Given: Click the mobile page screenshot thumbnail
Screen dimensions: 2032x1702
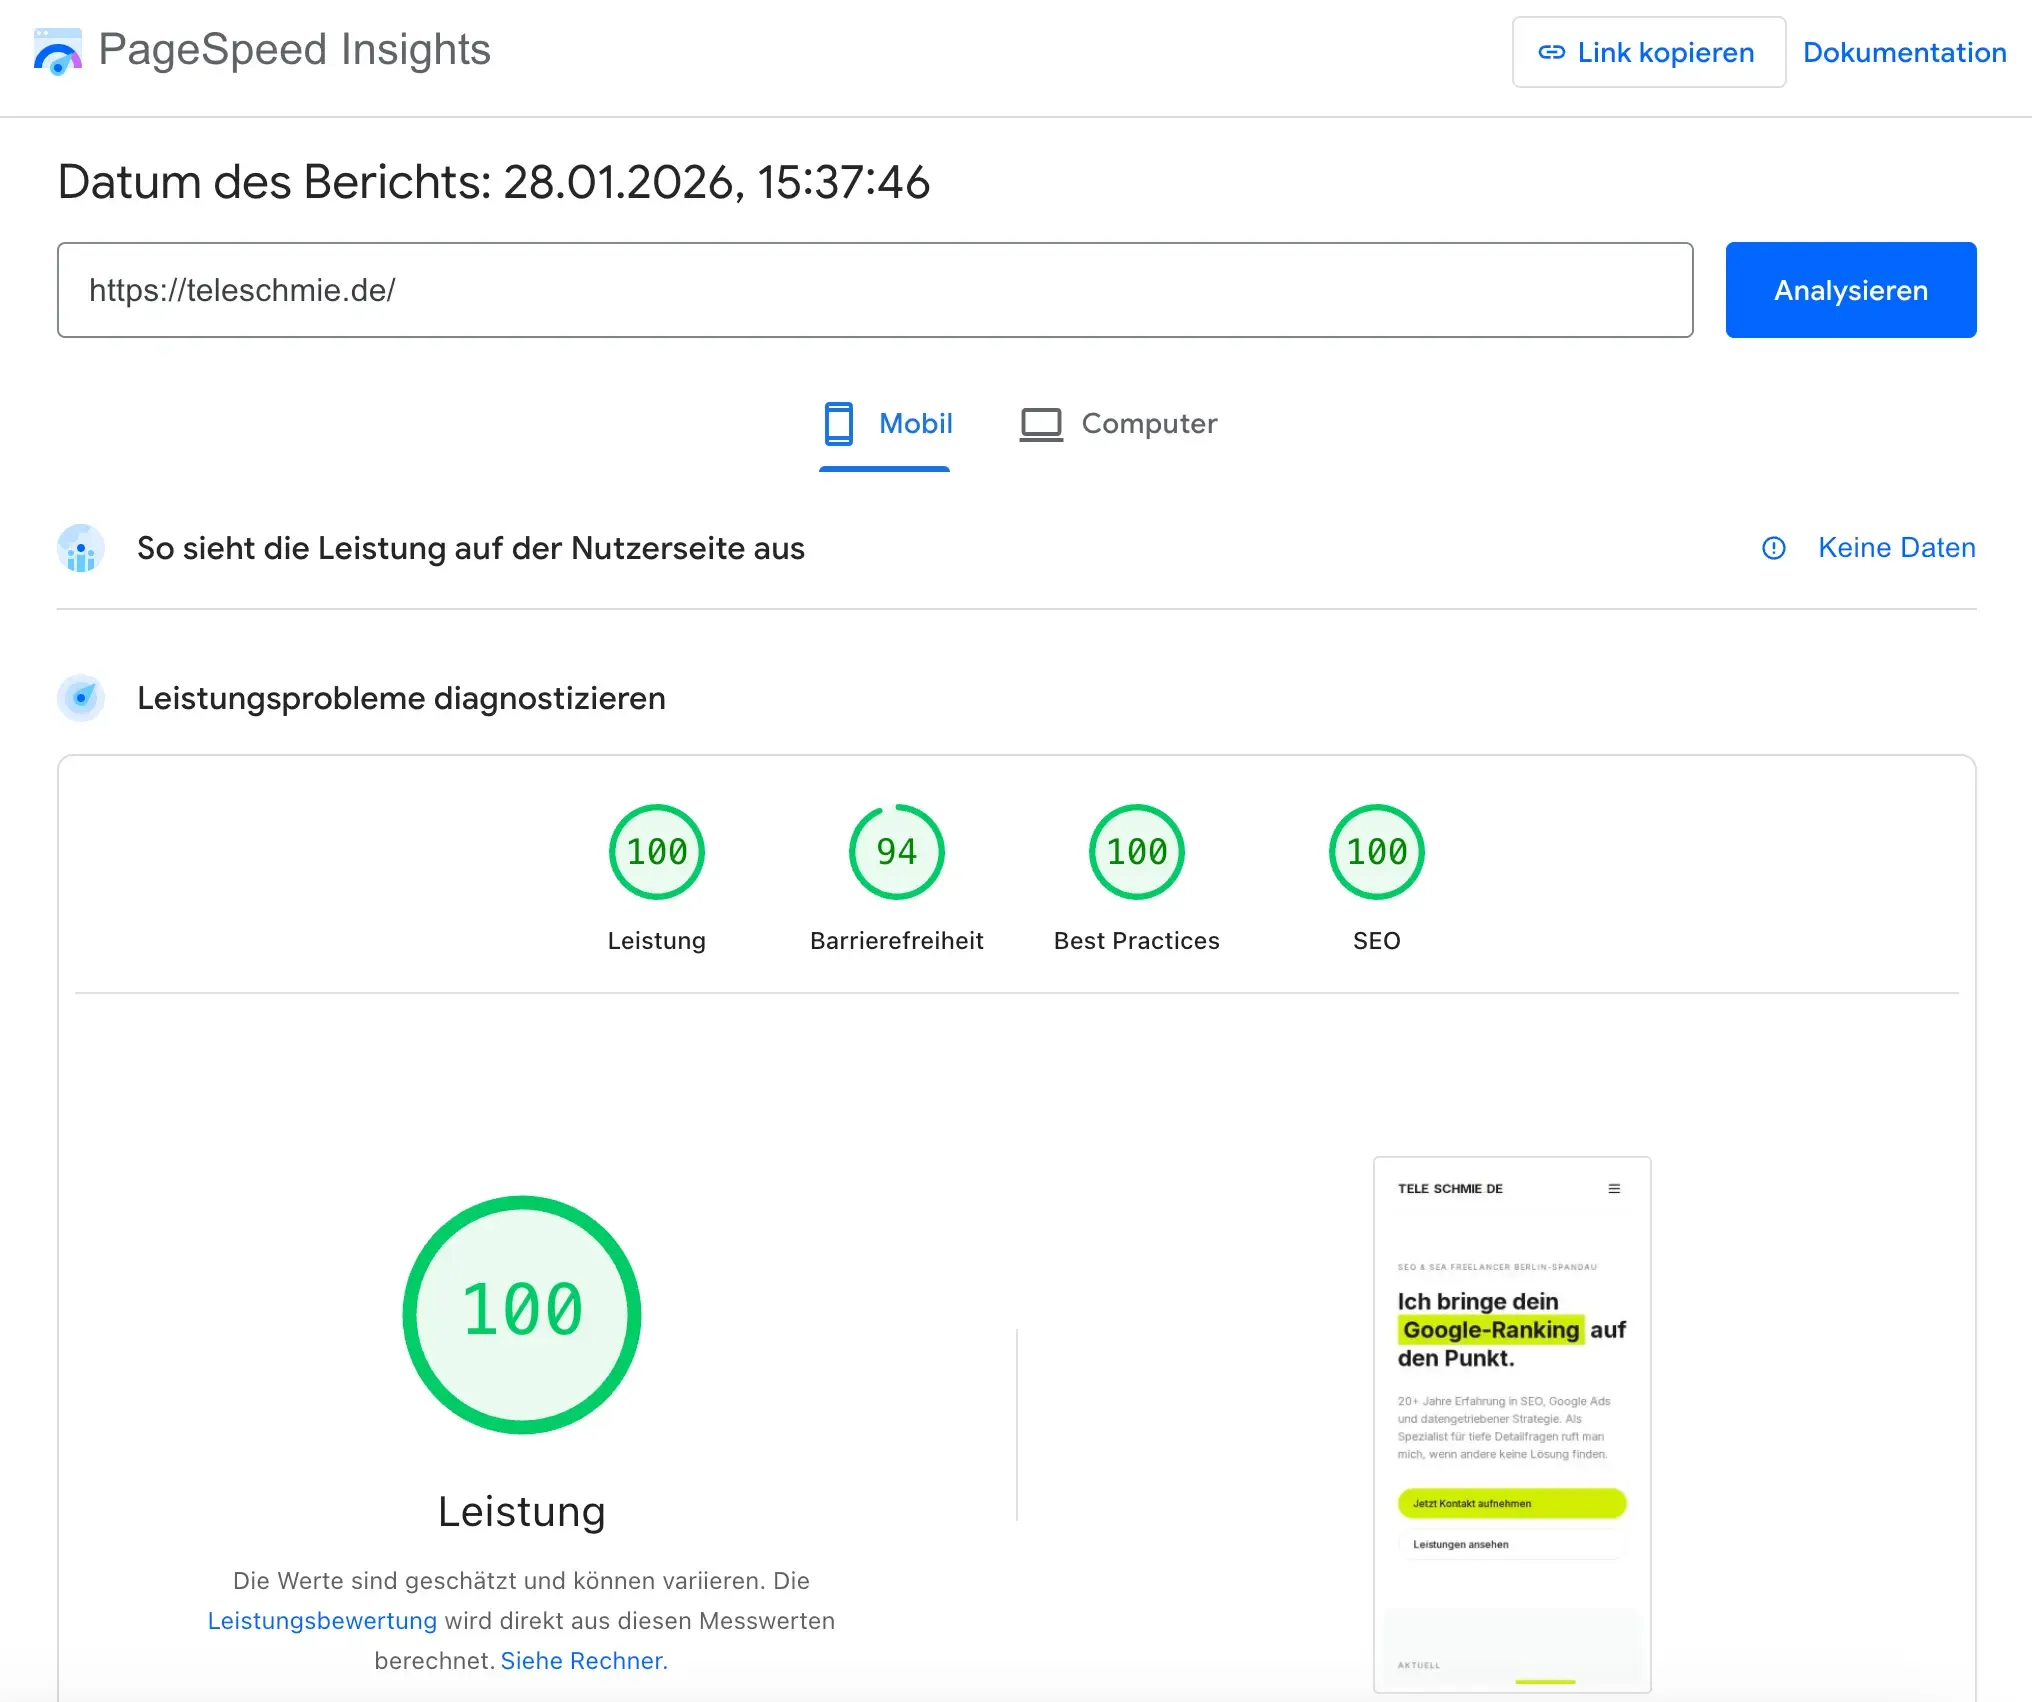Looking at the screenshot, I should [1512, 1424].
